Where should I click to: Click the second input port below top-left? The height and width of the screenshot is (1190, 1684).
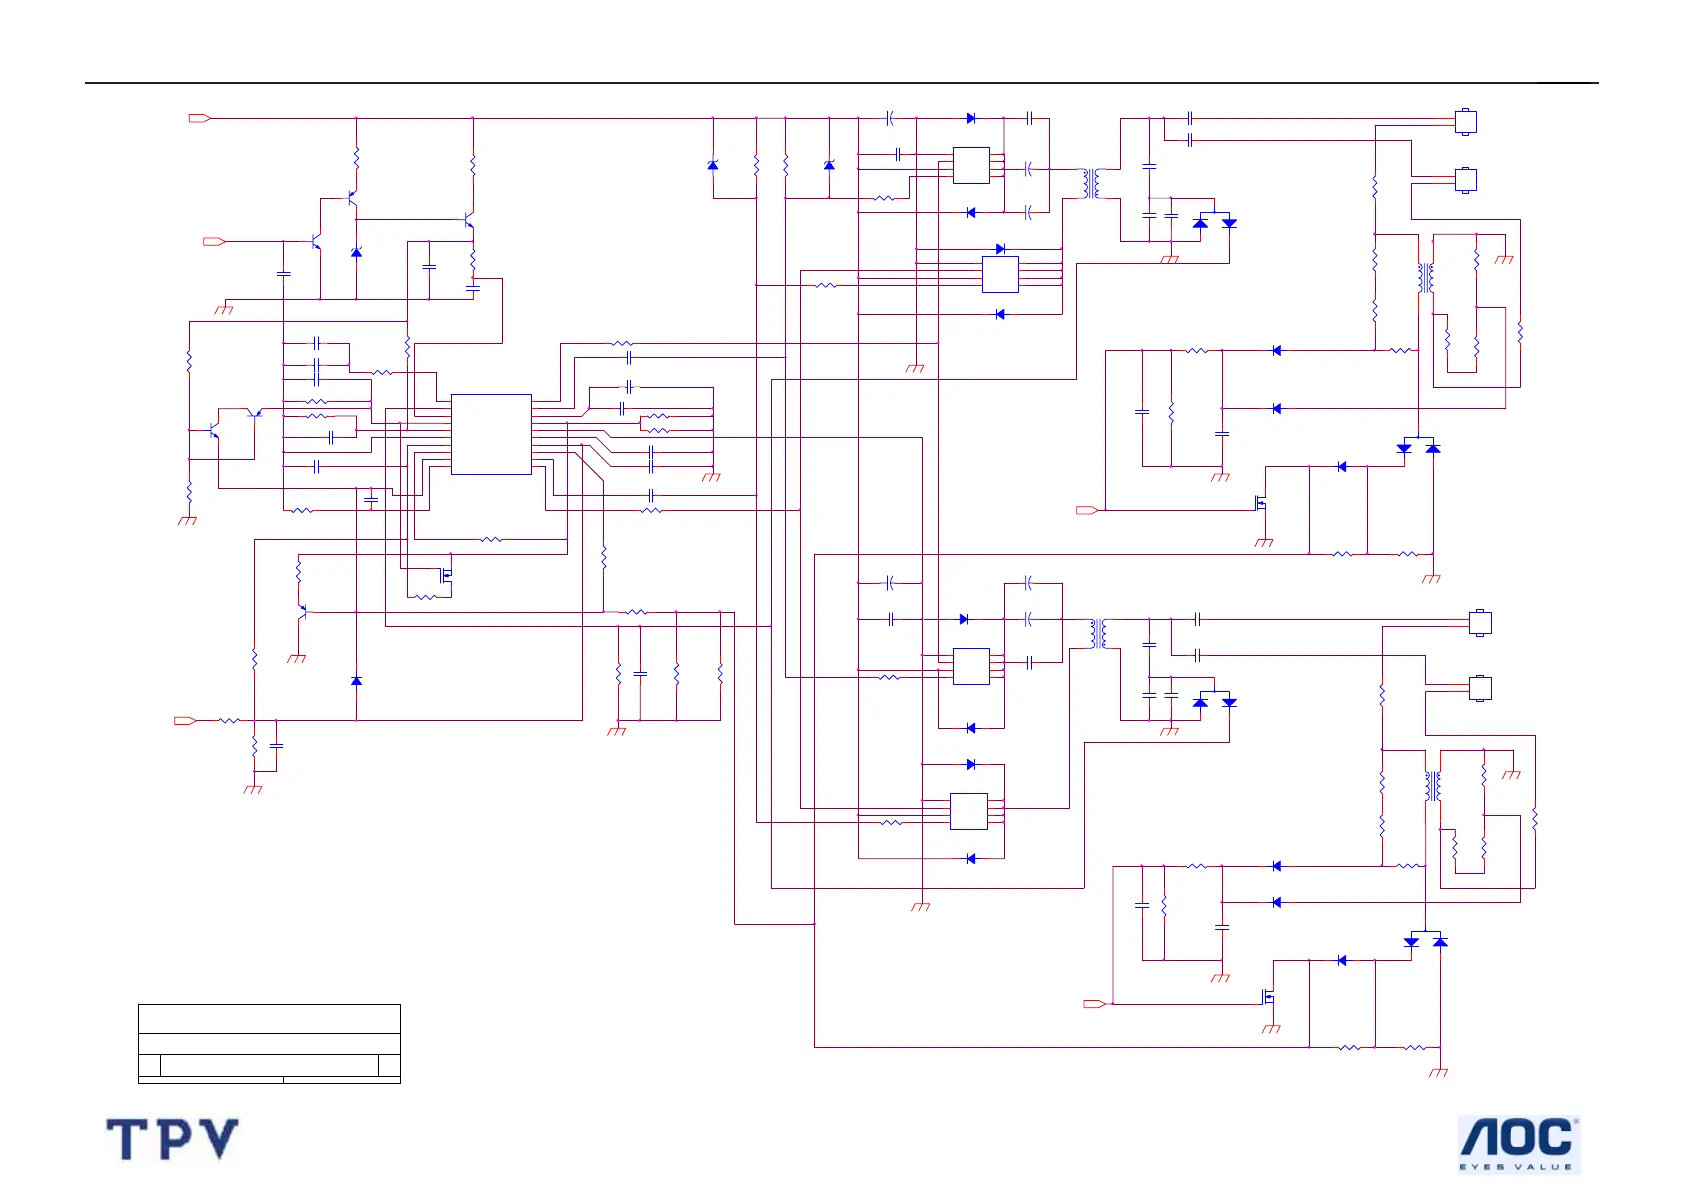click(x=214, y=241)
